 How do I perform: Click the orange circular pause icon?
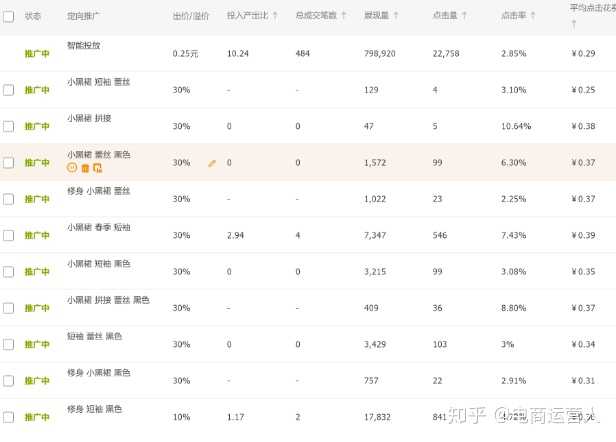point(72,168)
